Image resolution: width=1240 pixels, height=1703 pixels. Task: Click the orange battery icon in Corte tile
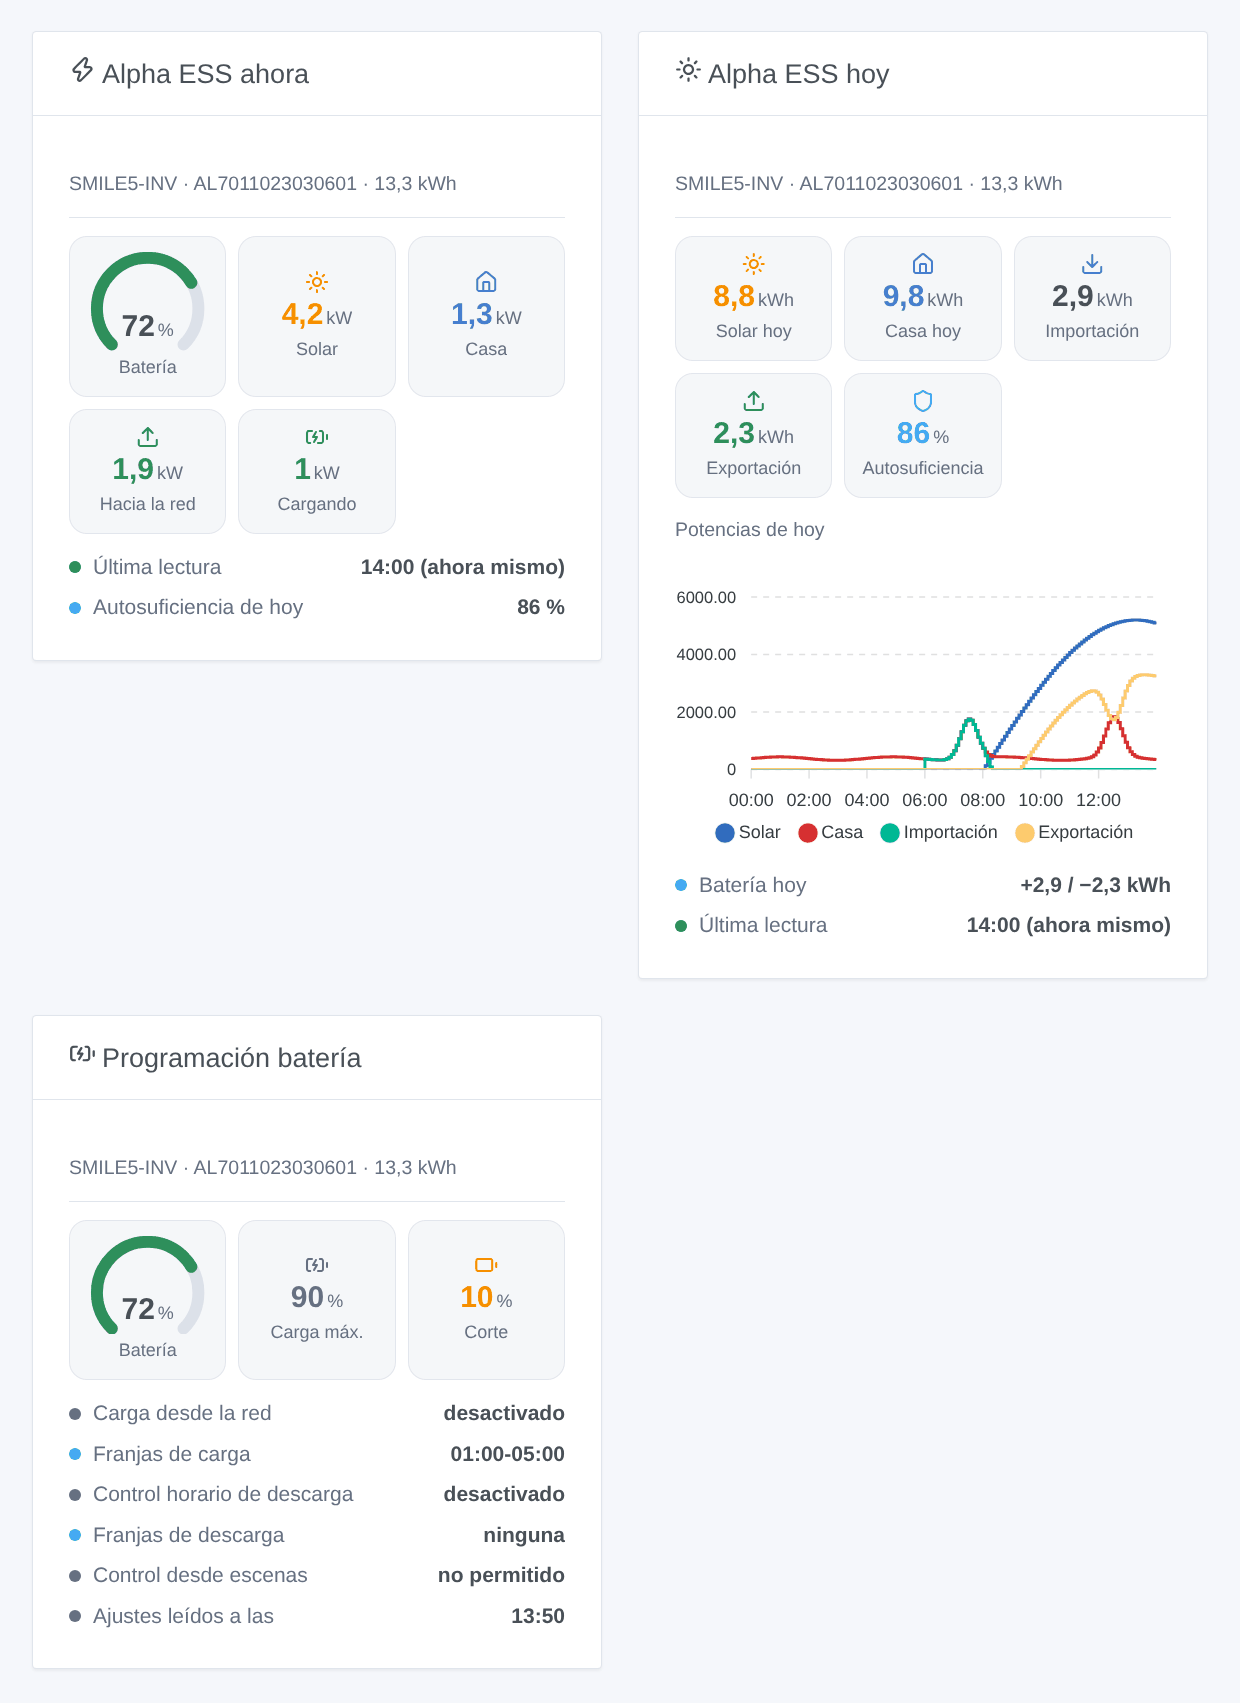click(x=486, y=1265)
